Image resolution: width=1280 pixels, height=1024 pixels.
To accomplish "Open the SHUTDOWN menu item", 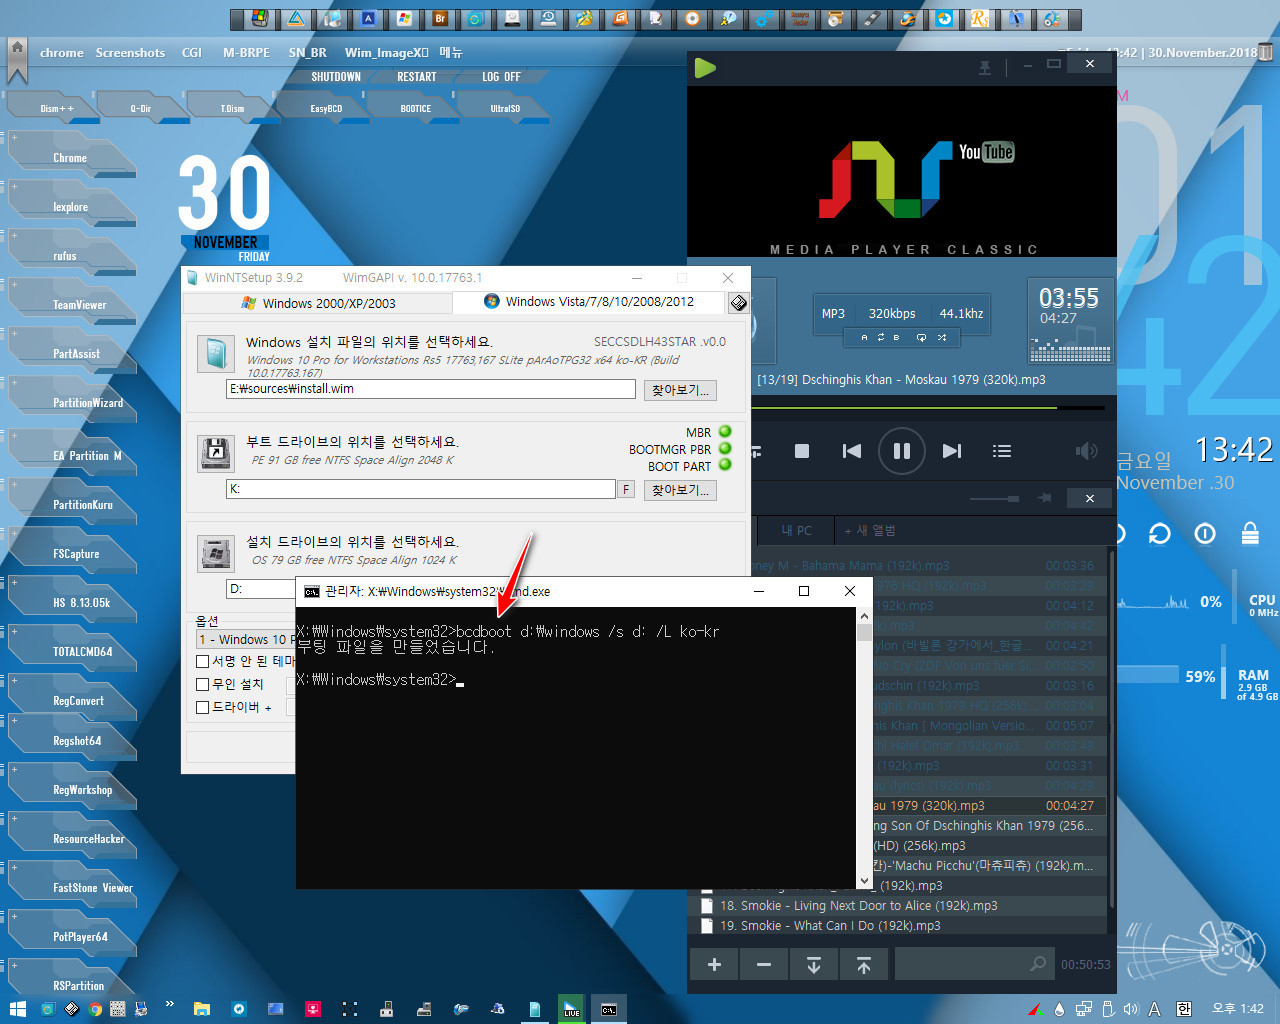I will (x=336, y=77).
